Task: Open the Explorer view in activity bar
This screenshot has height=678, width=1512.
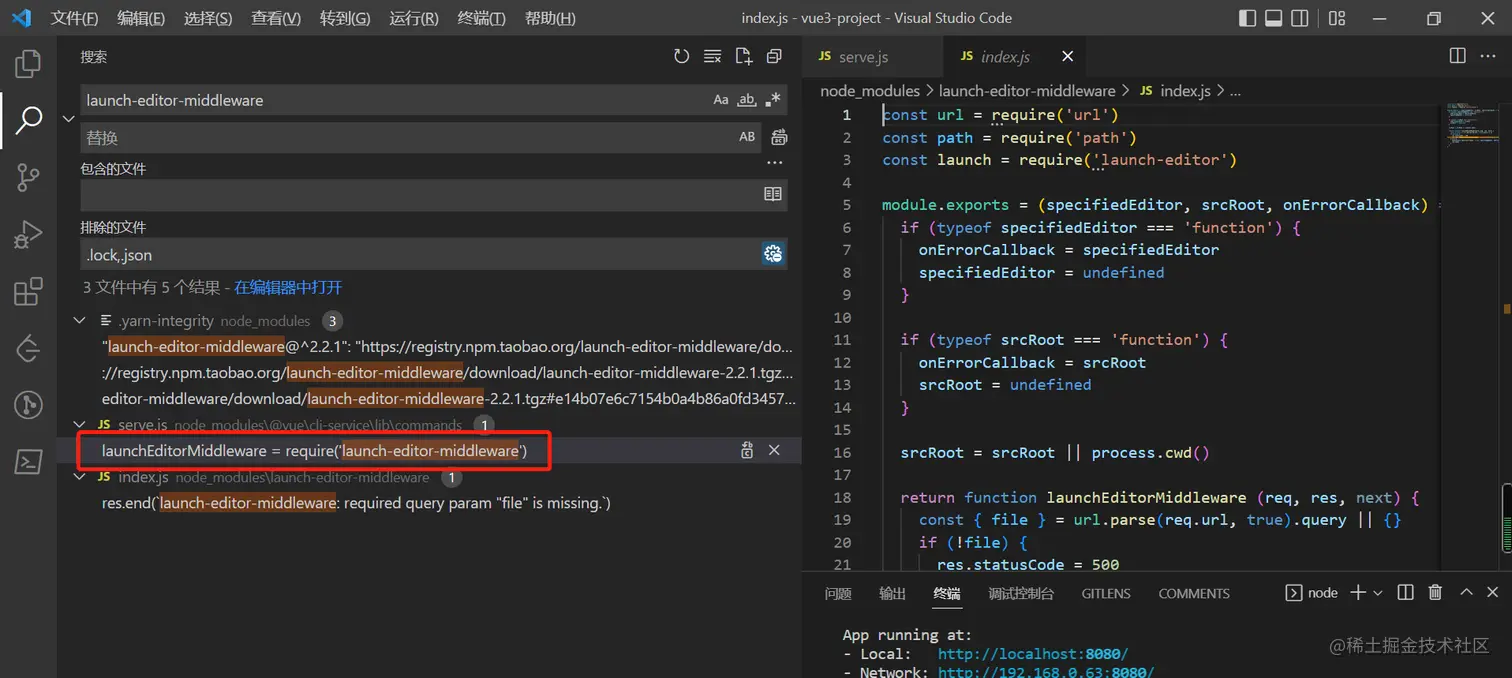Action: click(x=28, y=64)
